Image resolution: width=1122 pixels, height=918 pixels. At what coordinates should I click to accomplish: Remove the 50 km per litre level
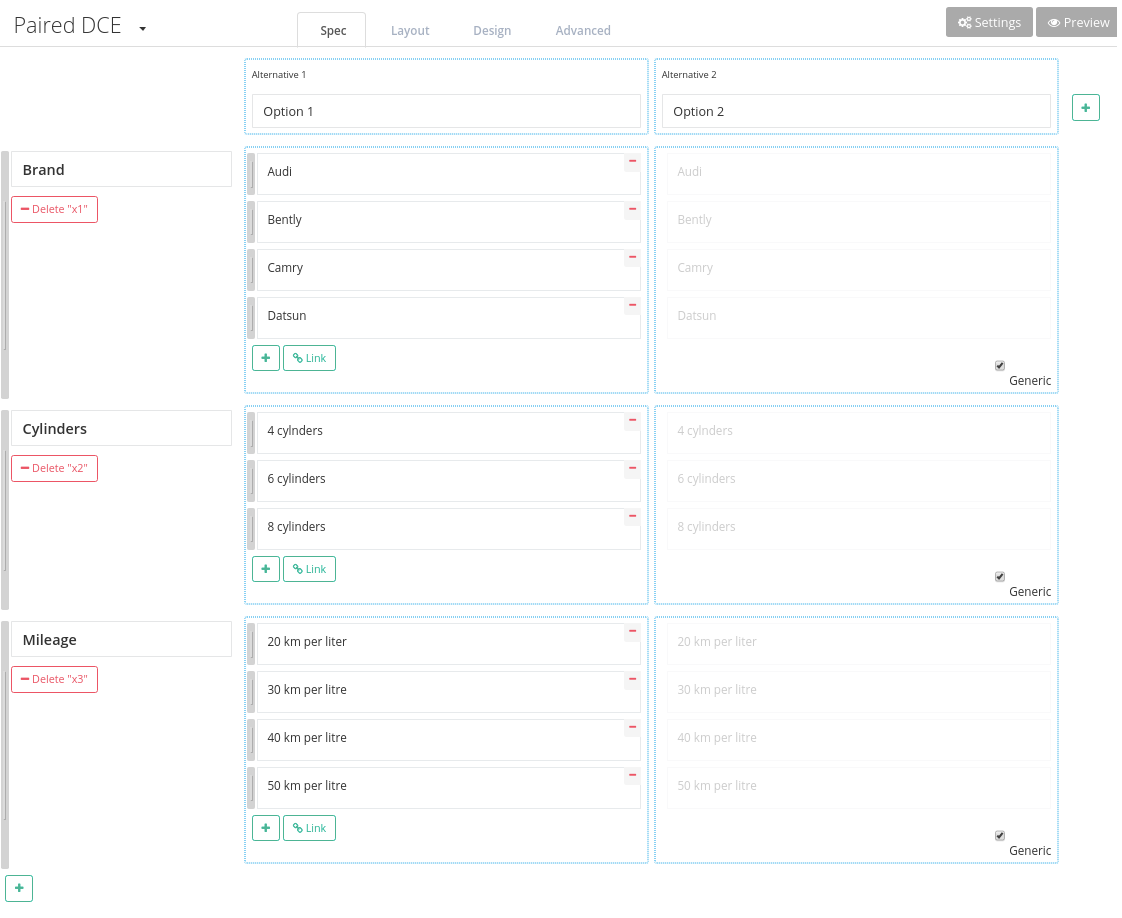pyautogui.click(x=632, y=773)
